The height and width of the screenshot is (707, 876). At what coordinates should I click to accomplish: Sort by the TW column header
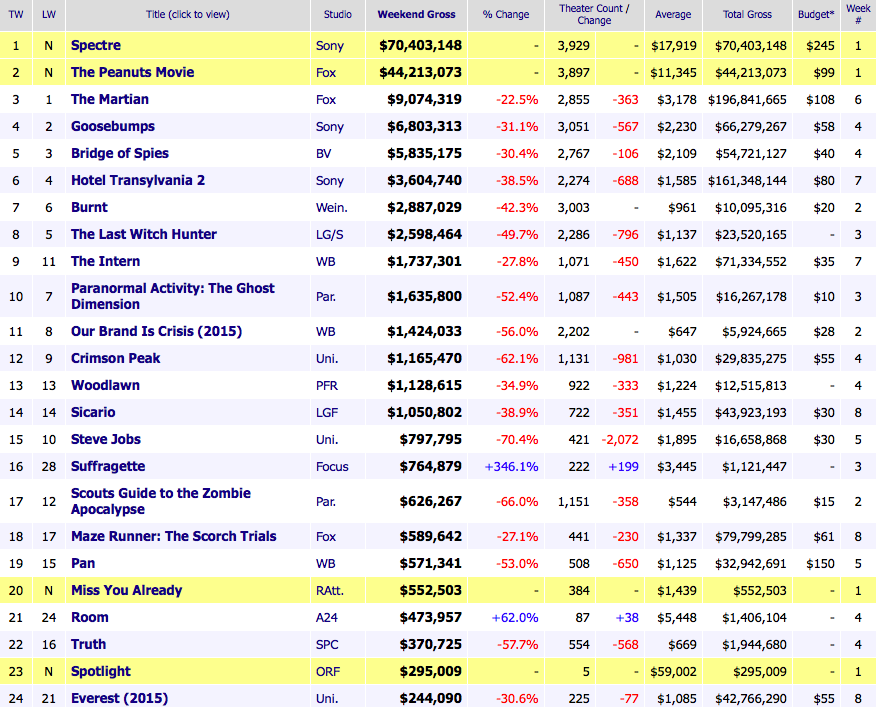(x=16, y=15)
